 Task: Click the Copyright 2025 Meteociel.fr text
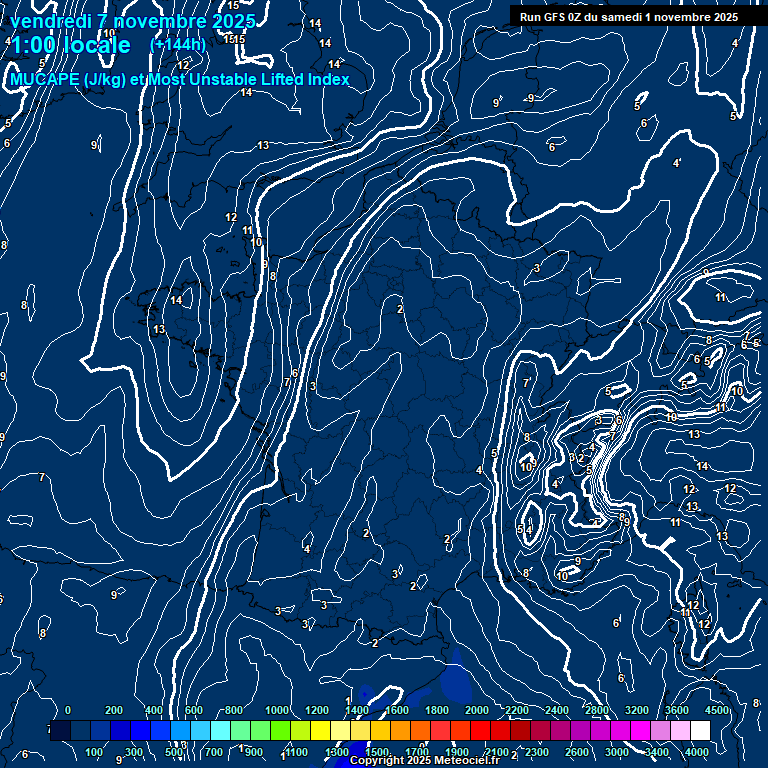coord(424,760)
